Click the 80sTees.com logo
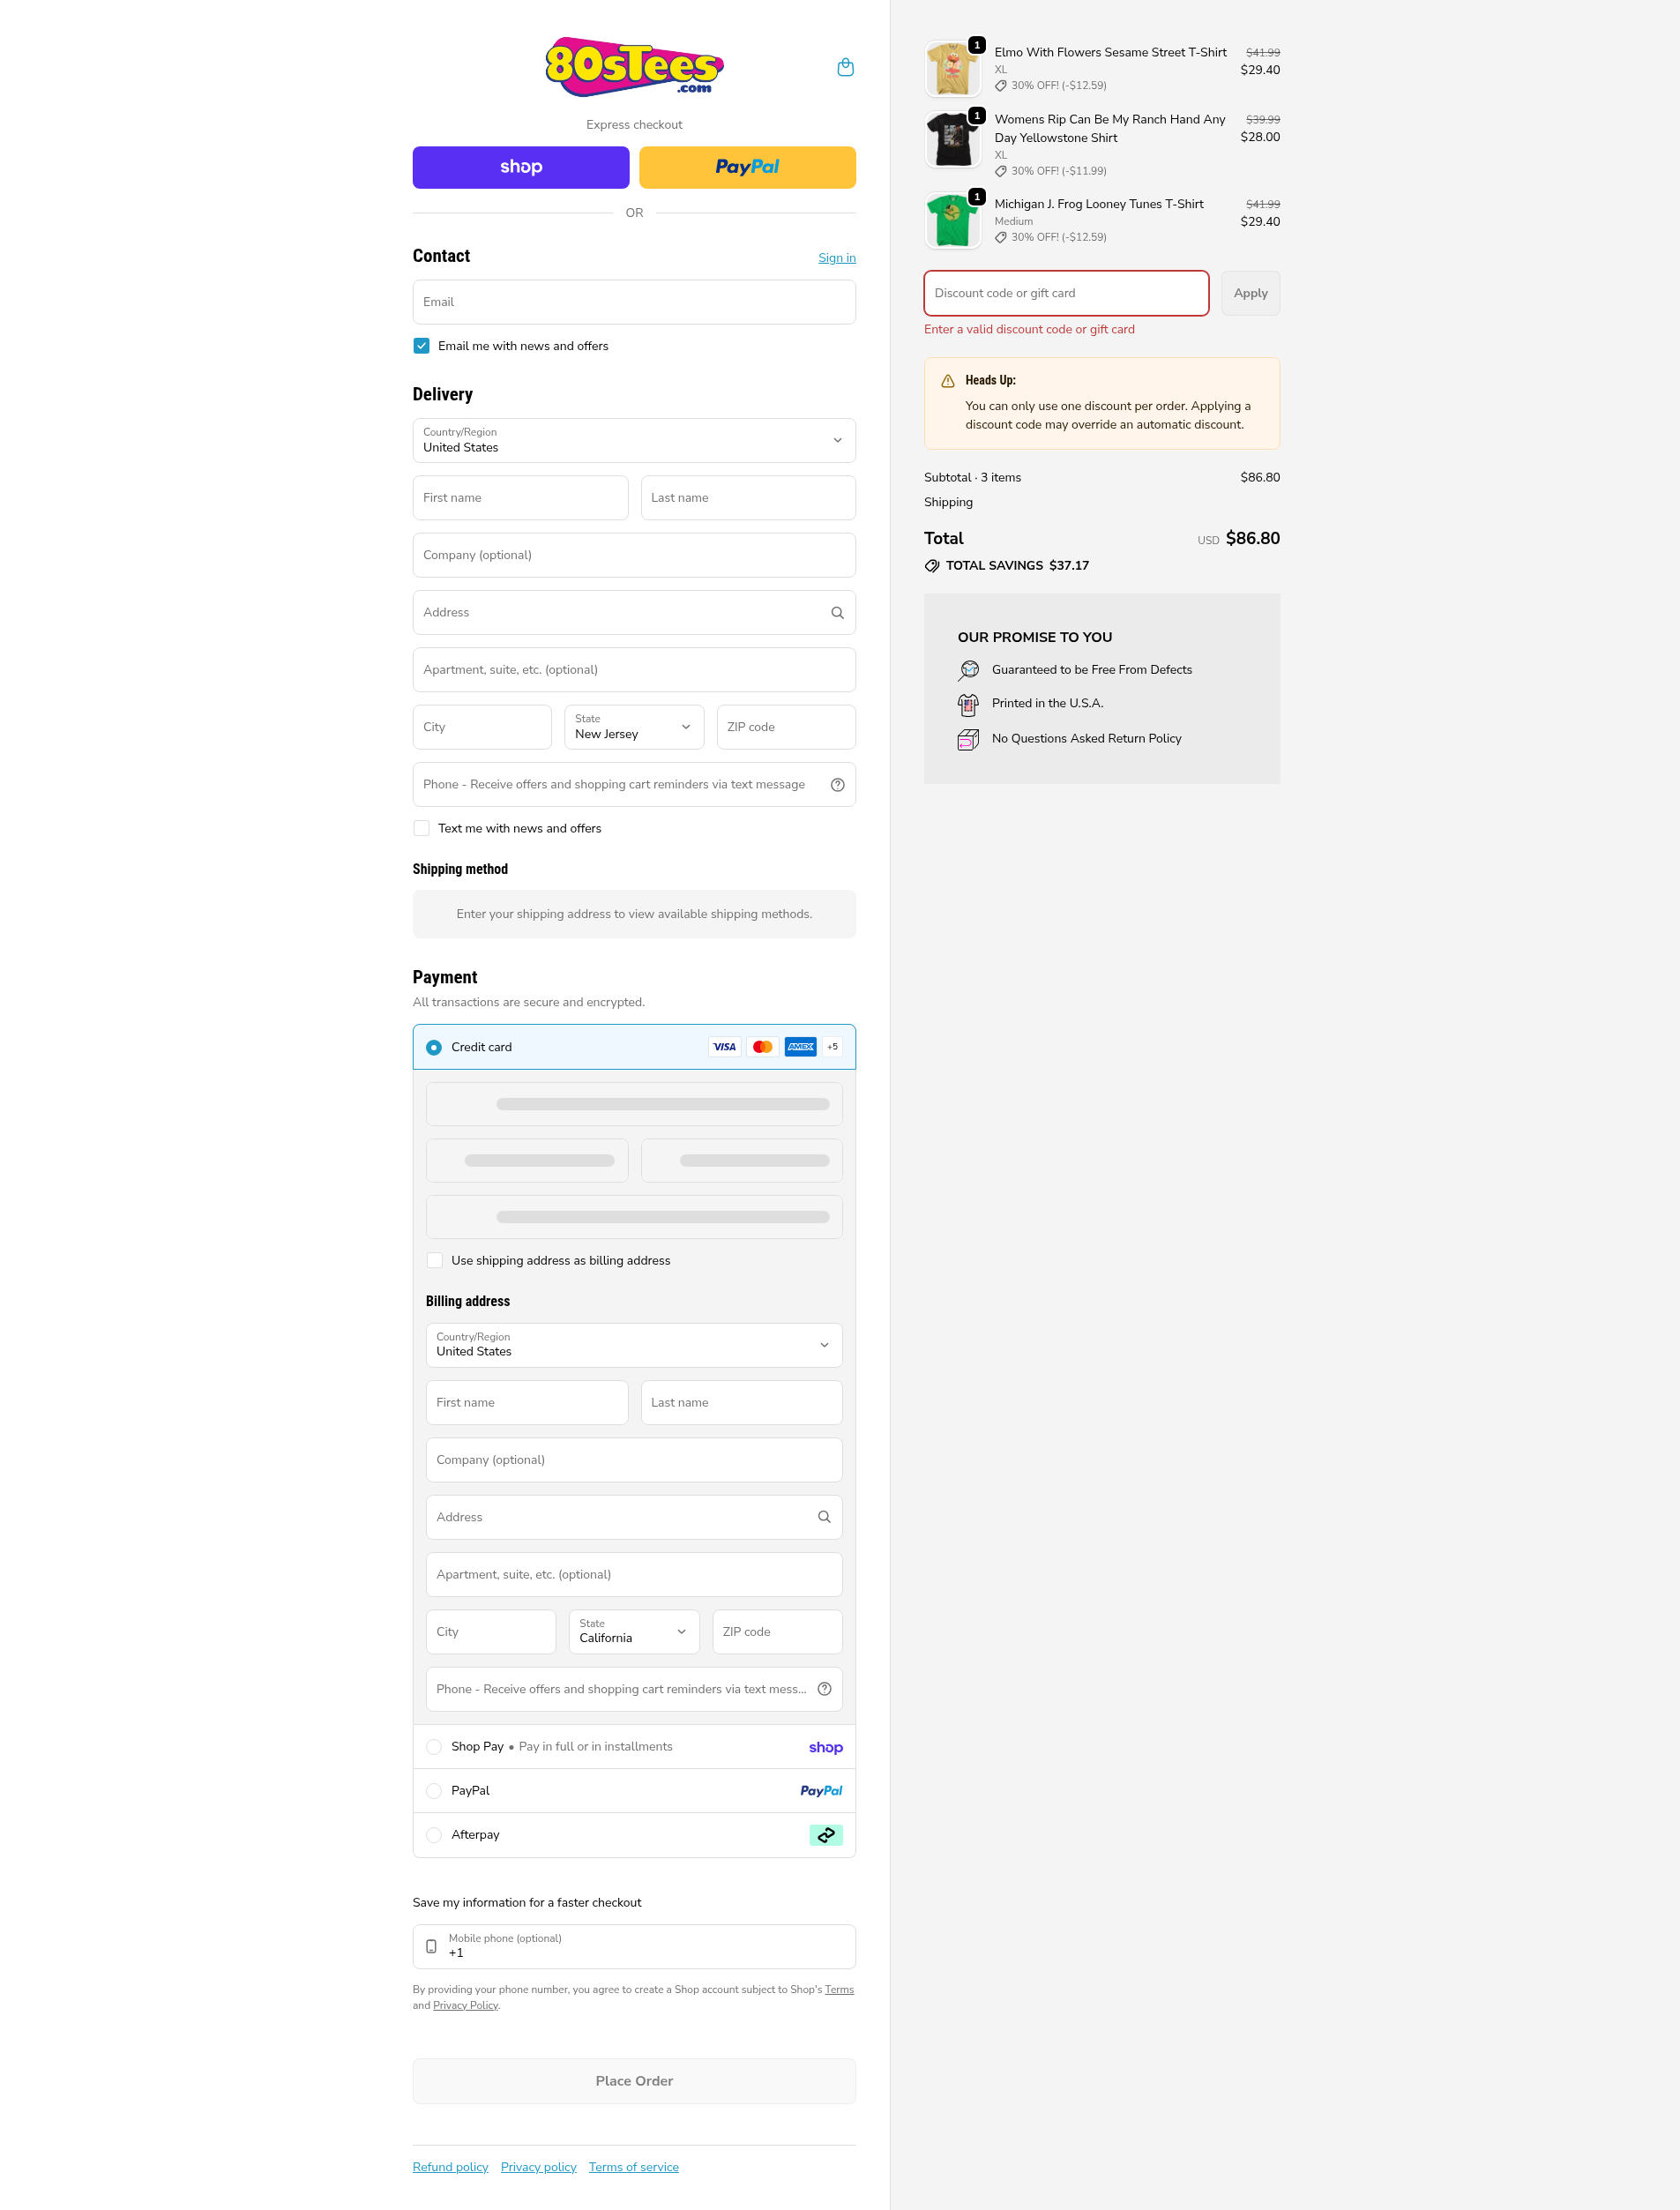 click(x=634, y=67)
